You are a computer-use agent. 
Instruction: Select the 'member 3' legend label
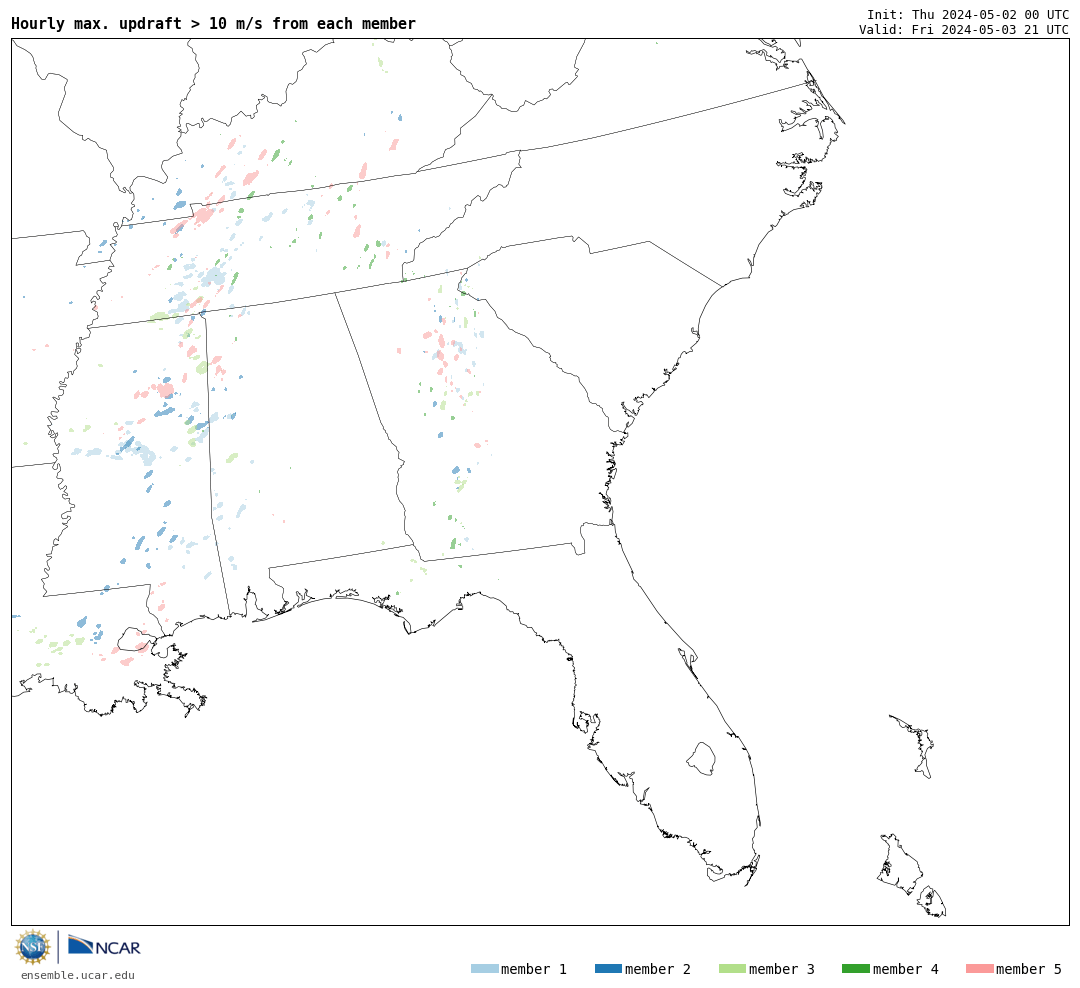782,969
